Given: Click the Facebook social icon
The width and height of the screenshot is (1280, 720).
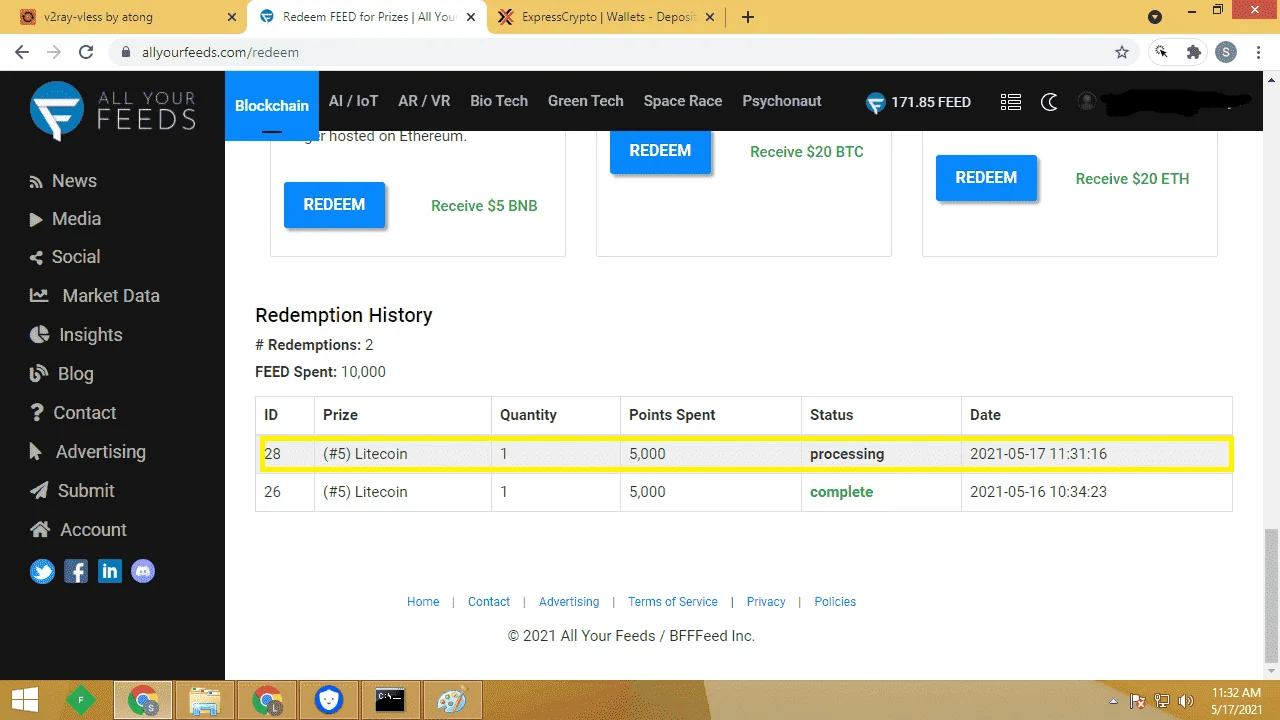Looking at the screenshot, I should tap(76, 572).
